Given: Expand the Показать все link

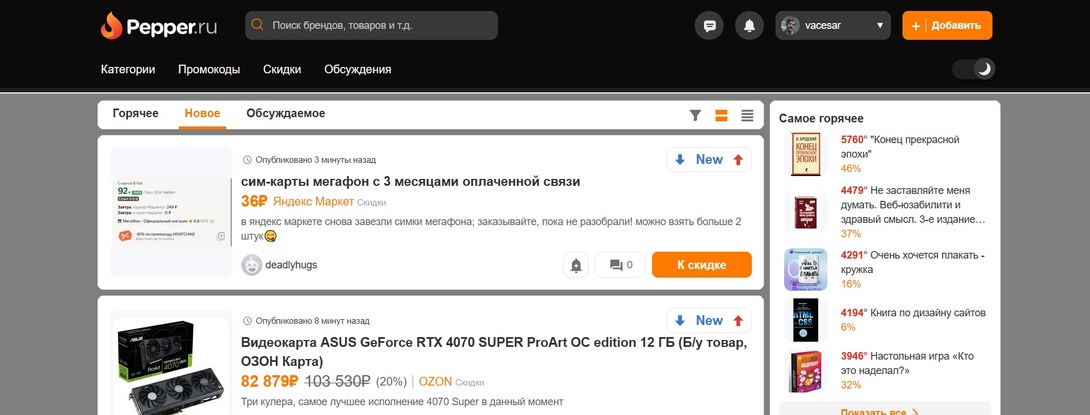Looking at the screenshot, I should [x=880, y=411].
